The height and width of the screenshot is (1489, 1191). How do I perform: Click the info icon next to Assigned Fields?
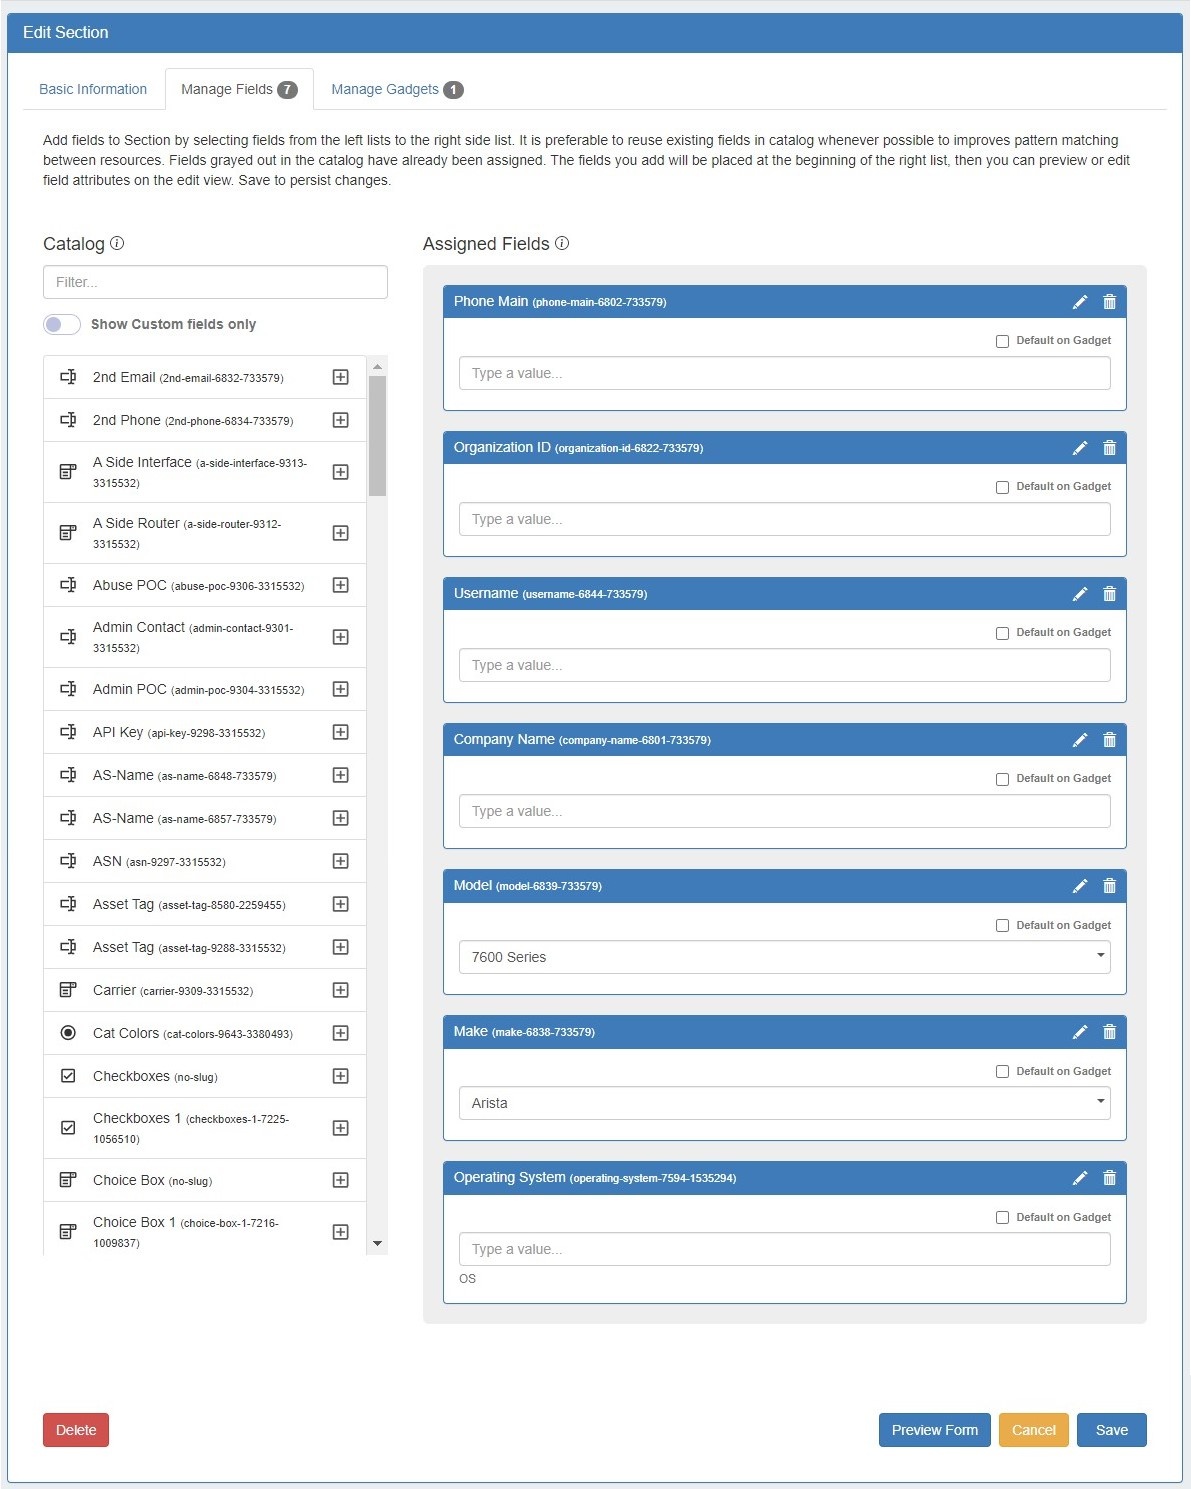coord(562,243)
